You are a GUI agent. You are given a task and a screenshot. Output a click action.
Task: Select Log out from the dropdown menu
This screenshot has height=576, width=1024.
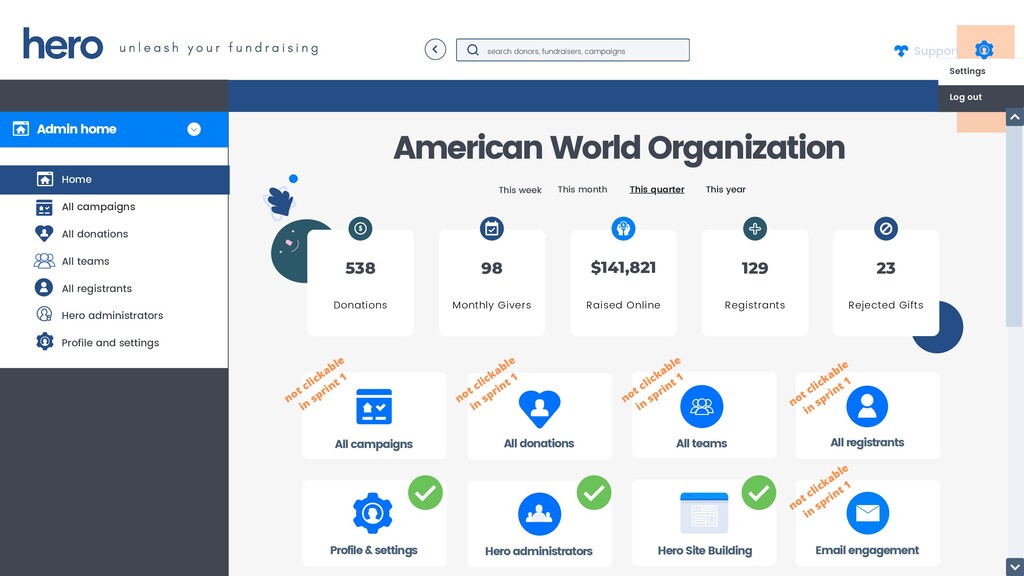pos(966,97)
